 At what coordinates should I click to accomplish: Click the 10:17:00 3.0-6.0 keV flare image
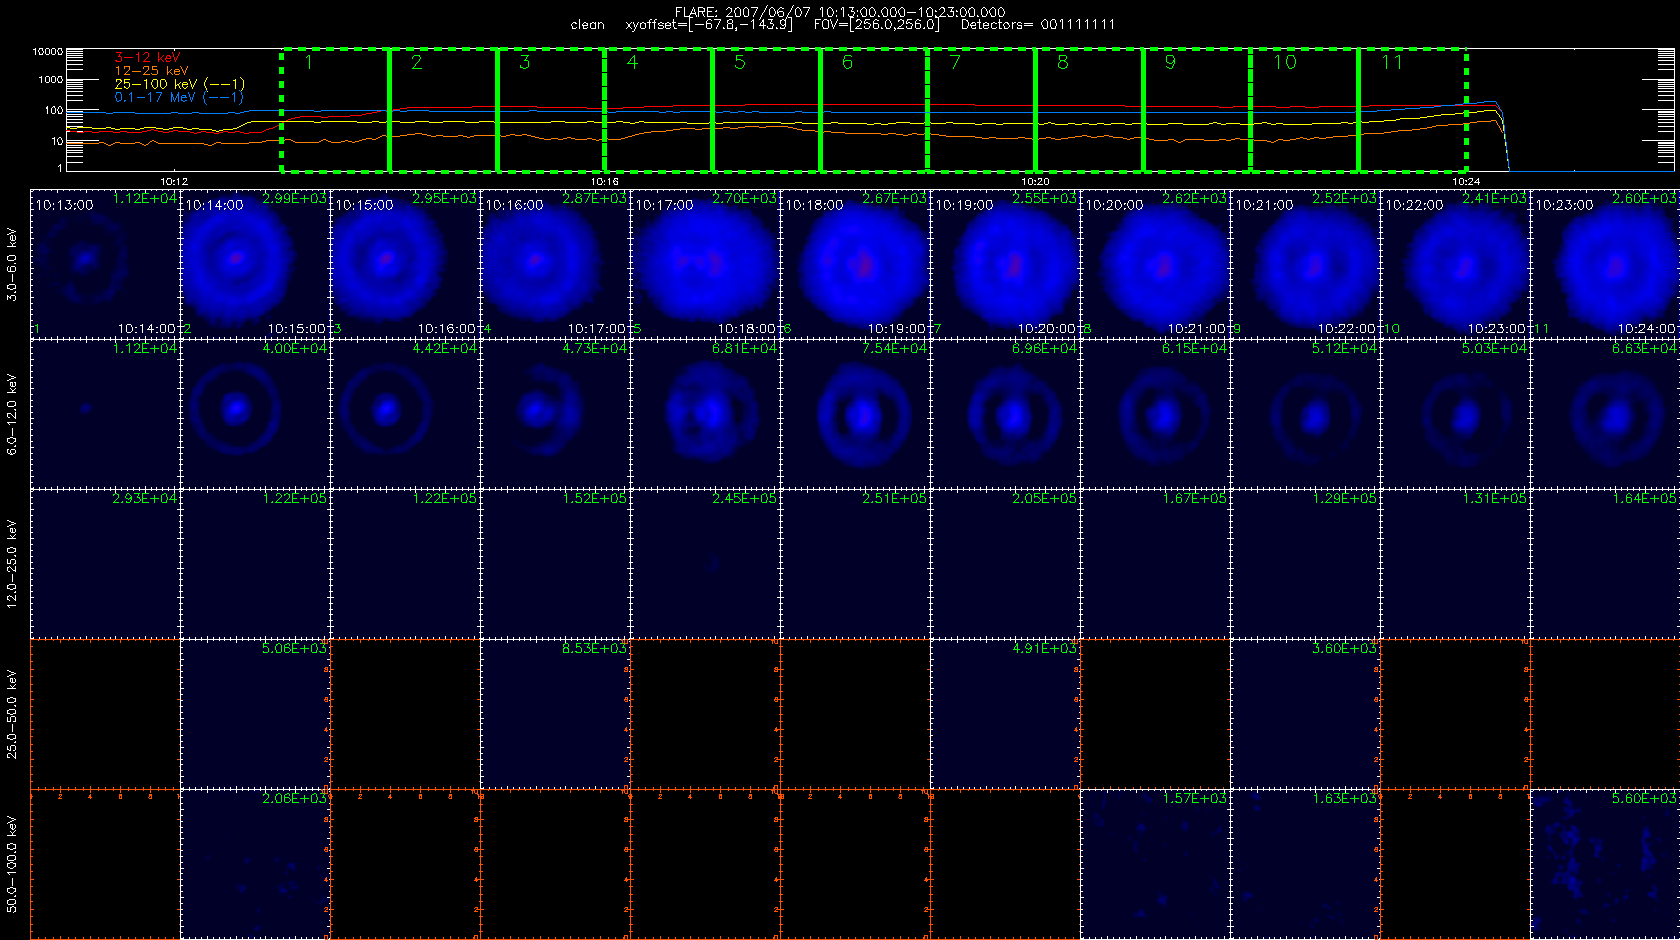tap(706, 264)
